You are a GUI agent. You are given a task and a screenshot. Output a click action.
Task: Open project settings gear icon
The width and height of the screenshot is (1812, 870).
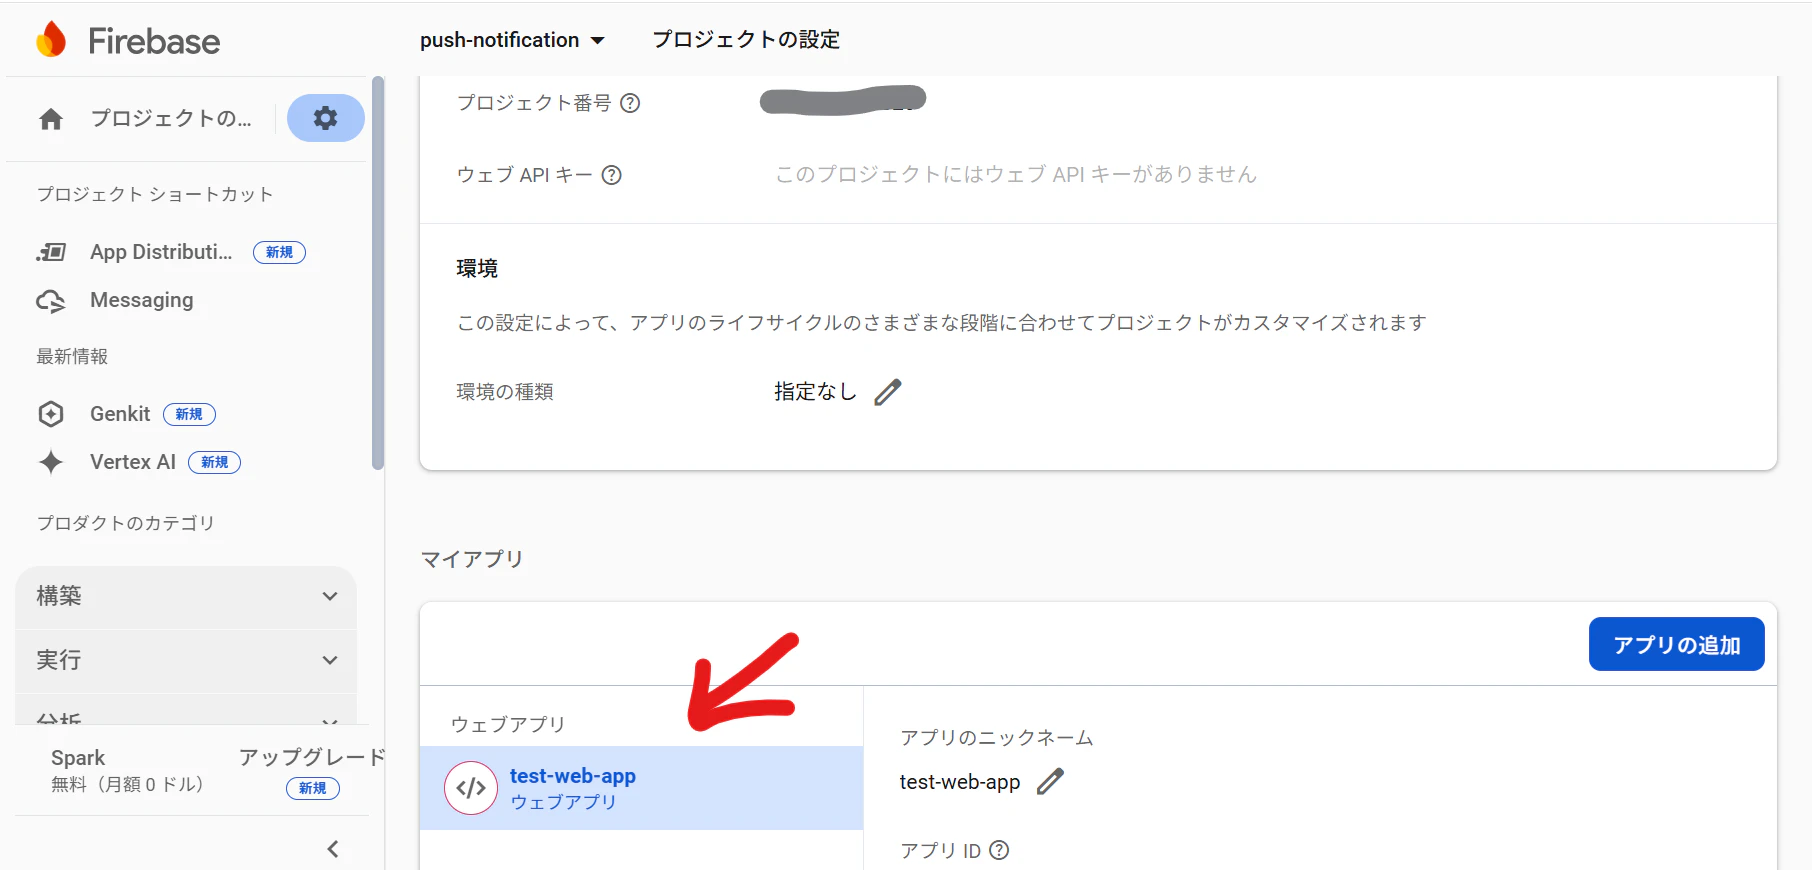tap(325, 118)
